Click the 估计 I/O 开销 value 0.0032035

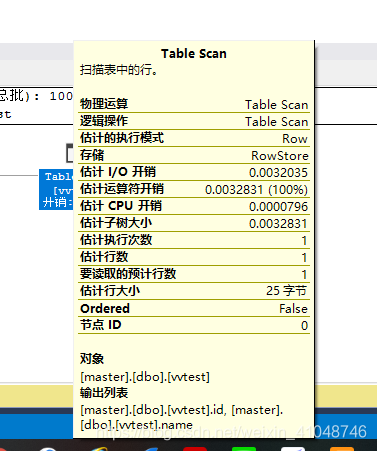tap(278, 173)
